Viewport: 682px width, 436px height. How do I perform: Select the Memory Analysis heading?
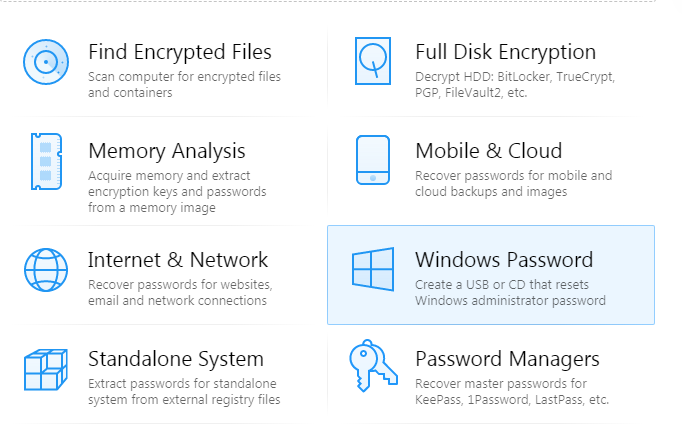(166, 151)
